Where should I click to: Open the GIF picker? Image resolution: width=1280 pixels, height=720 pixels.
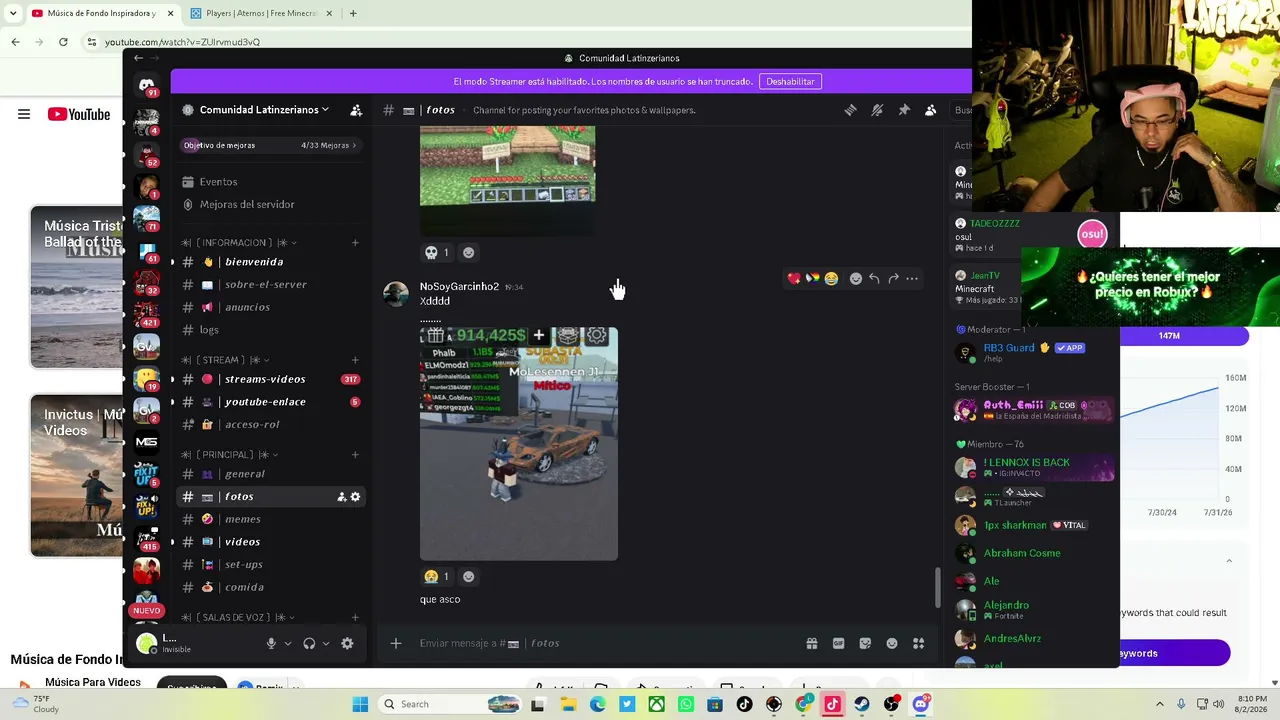point(839,644)
